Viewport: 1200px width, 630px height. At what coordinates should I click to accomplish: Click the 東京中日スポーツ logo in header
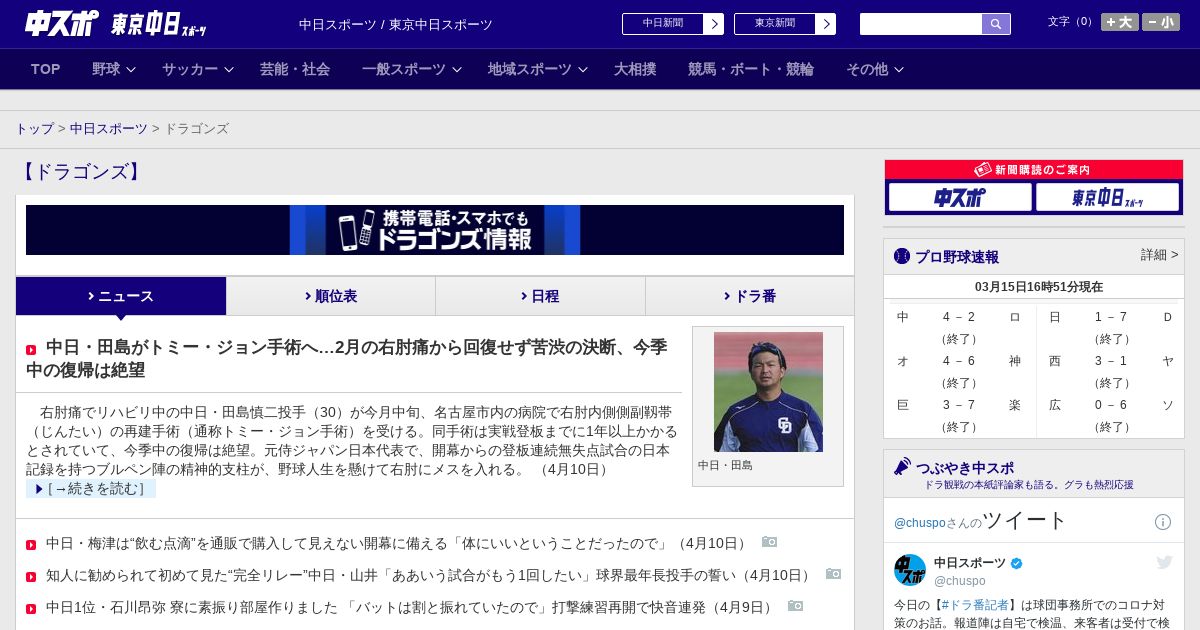[159, 24]
